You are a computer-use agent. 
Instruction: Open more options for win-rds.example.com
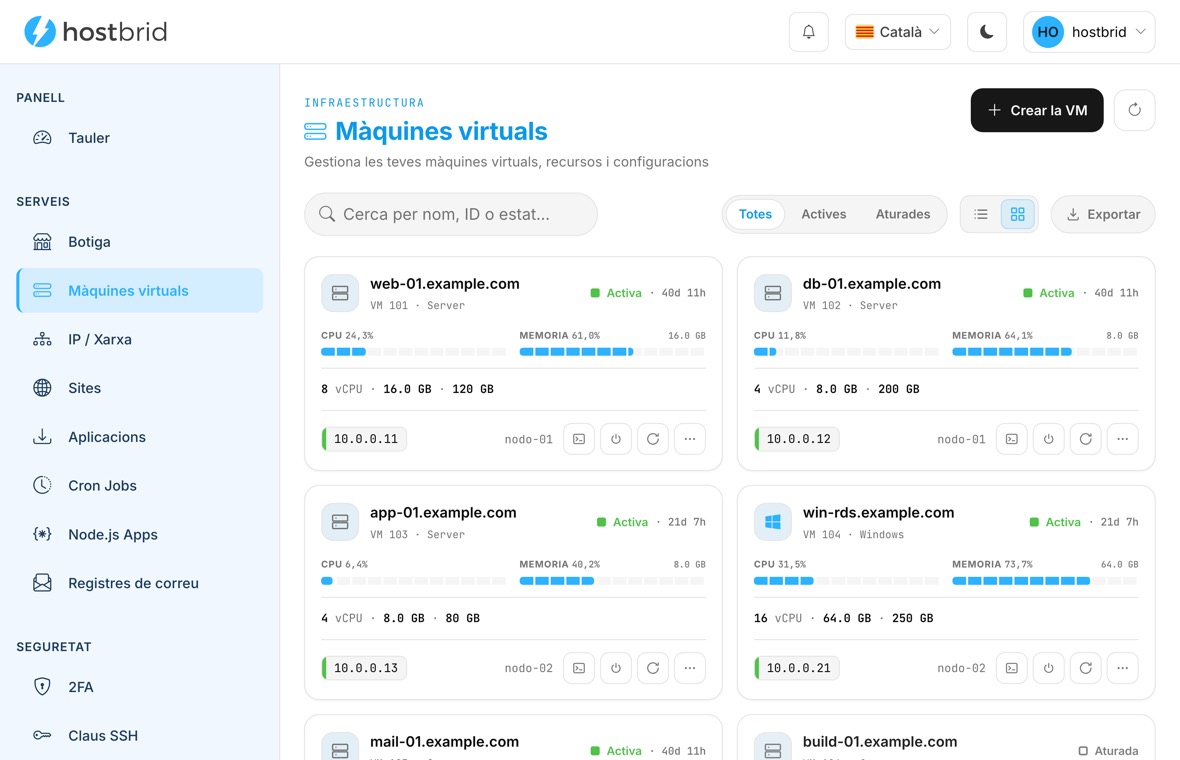(1122, 667)
